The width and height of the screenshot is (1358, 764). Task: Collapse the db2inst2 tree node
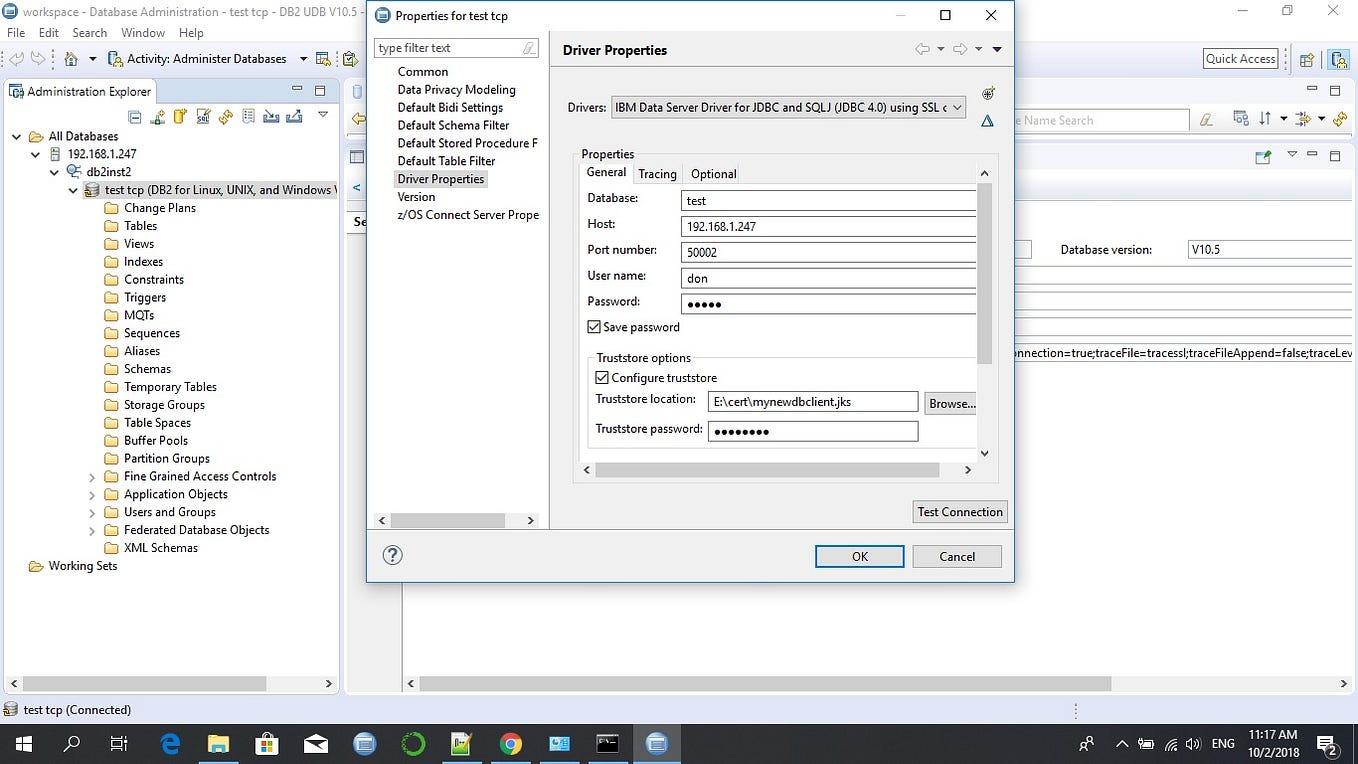(x=54, y=171)
